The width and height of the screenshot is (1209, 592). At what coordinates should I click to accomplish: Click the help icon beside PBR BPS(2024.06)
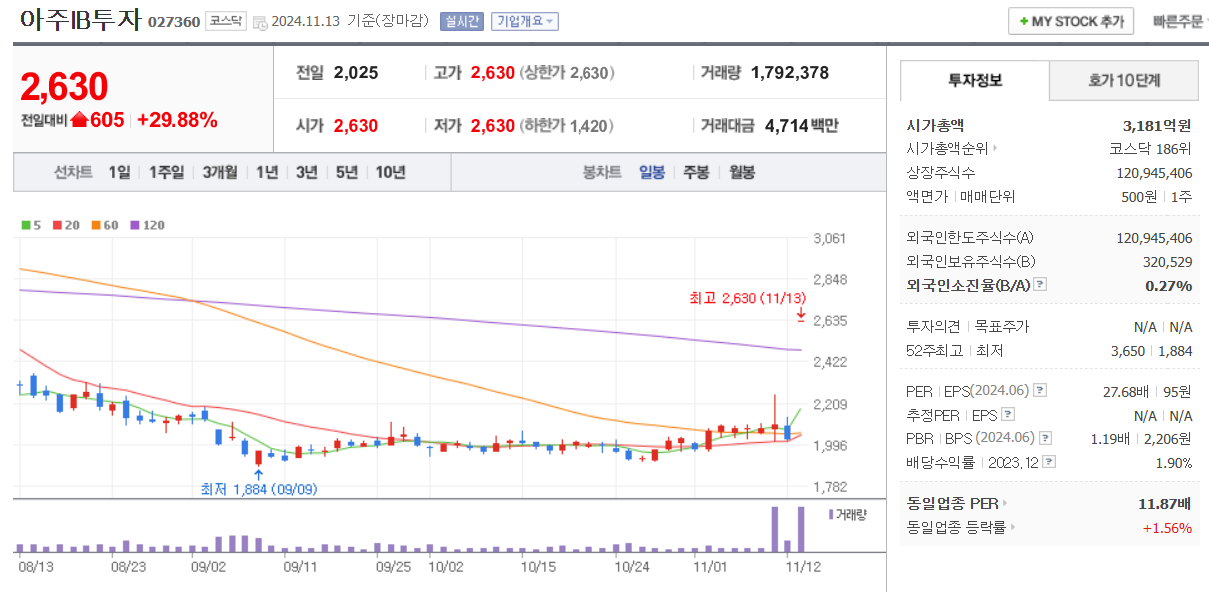click(x=1045, y=438)
